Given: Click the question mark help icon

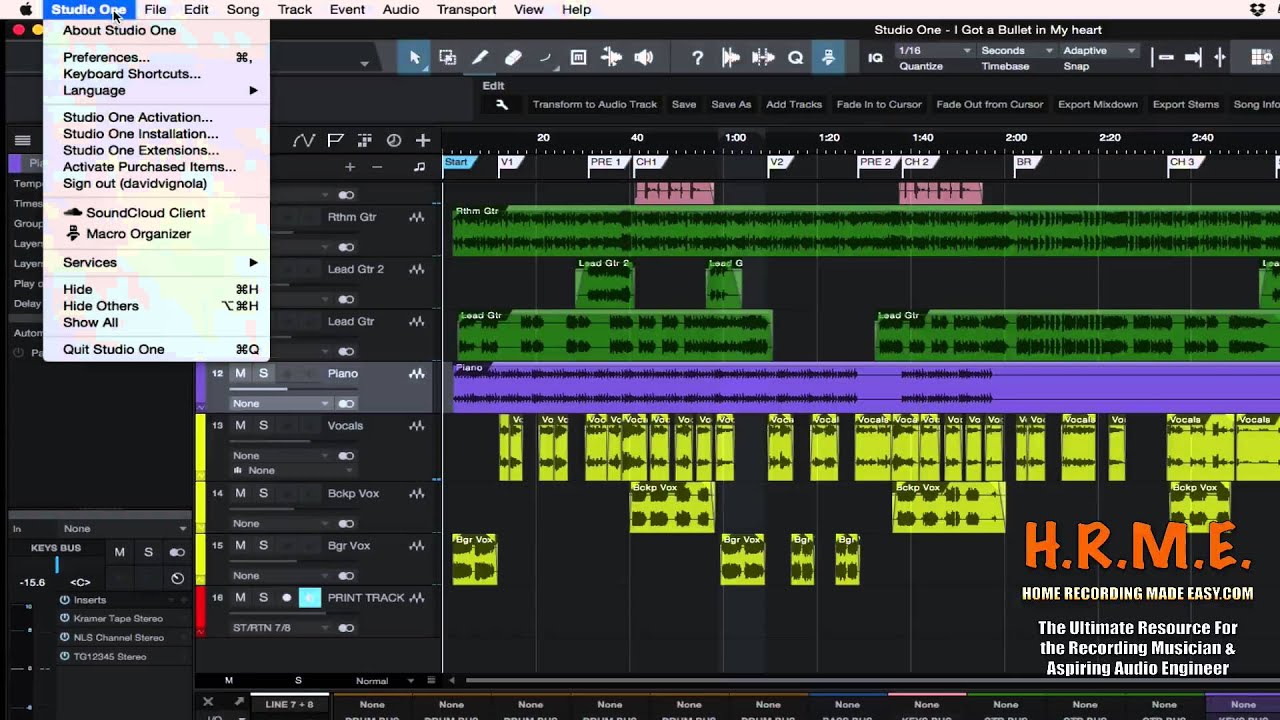Looking at the screenshot, I should click(698, 58).
